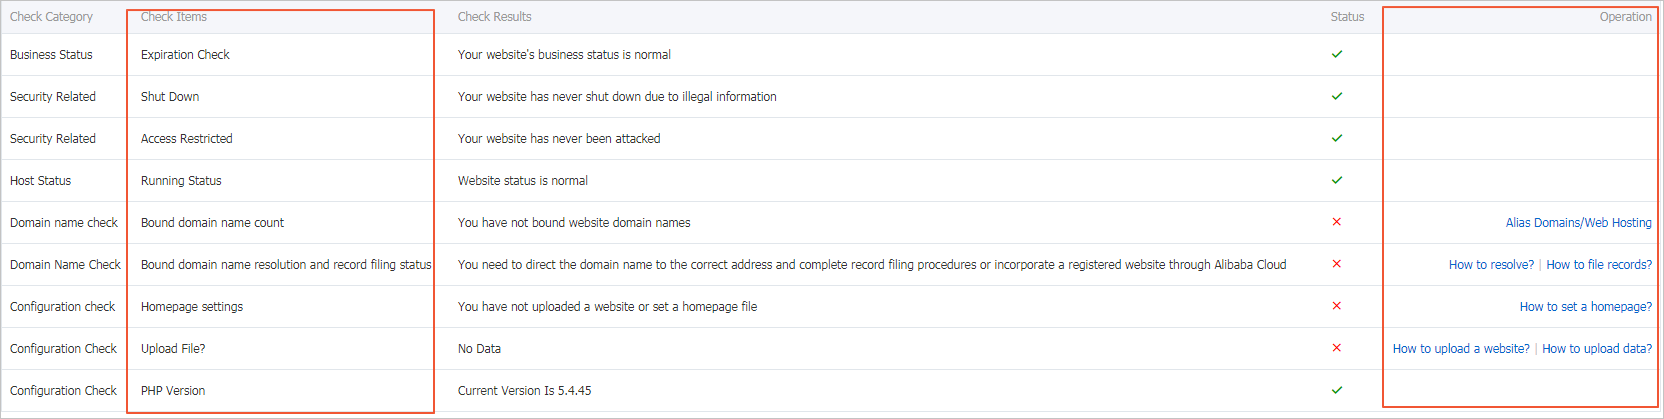
Task: Click the green checkmark for Shut Down row
Action: pyautogui.click(x=1337, y=96)
